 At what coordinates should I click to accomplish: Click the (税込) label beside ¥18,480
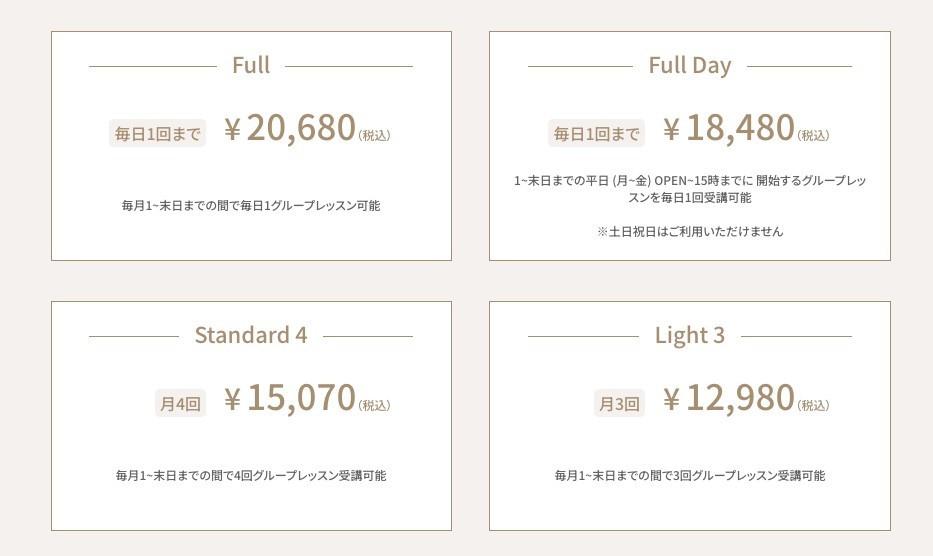point(813,135)
